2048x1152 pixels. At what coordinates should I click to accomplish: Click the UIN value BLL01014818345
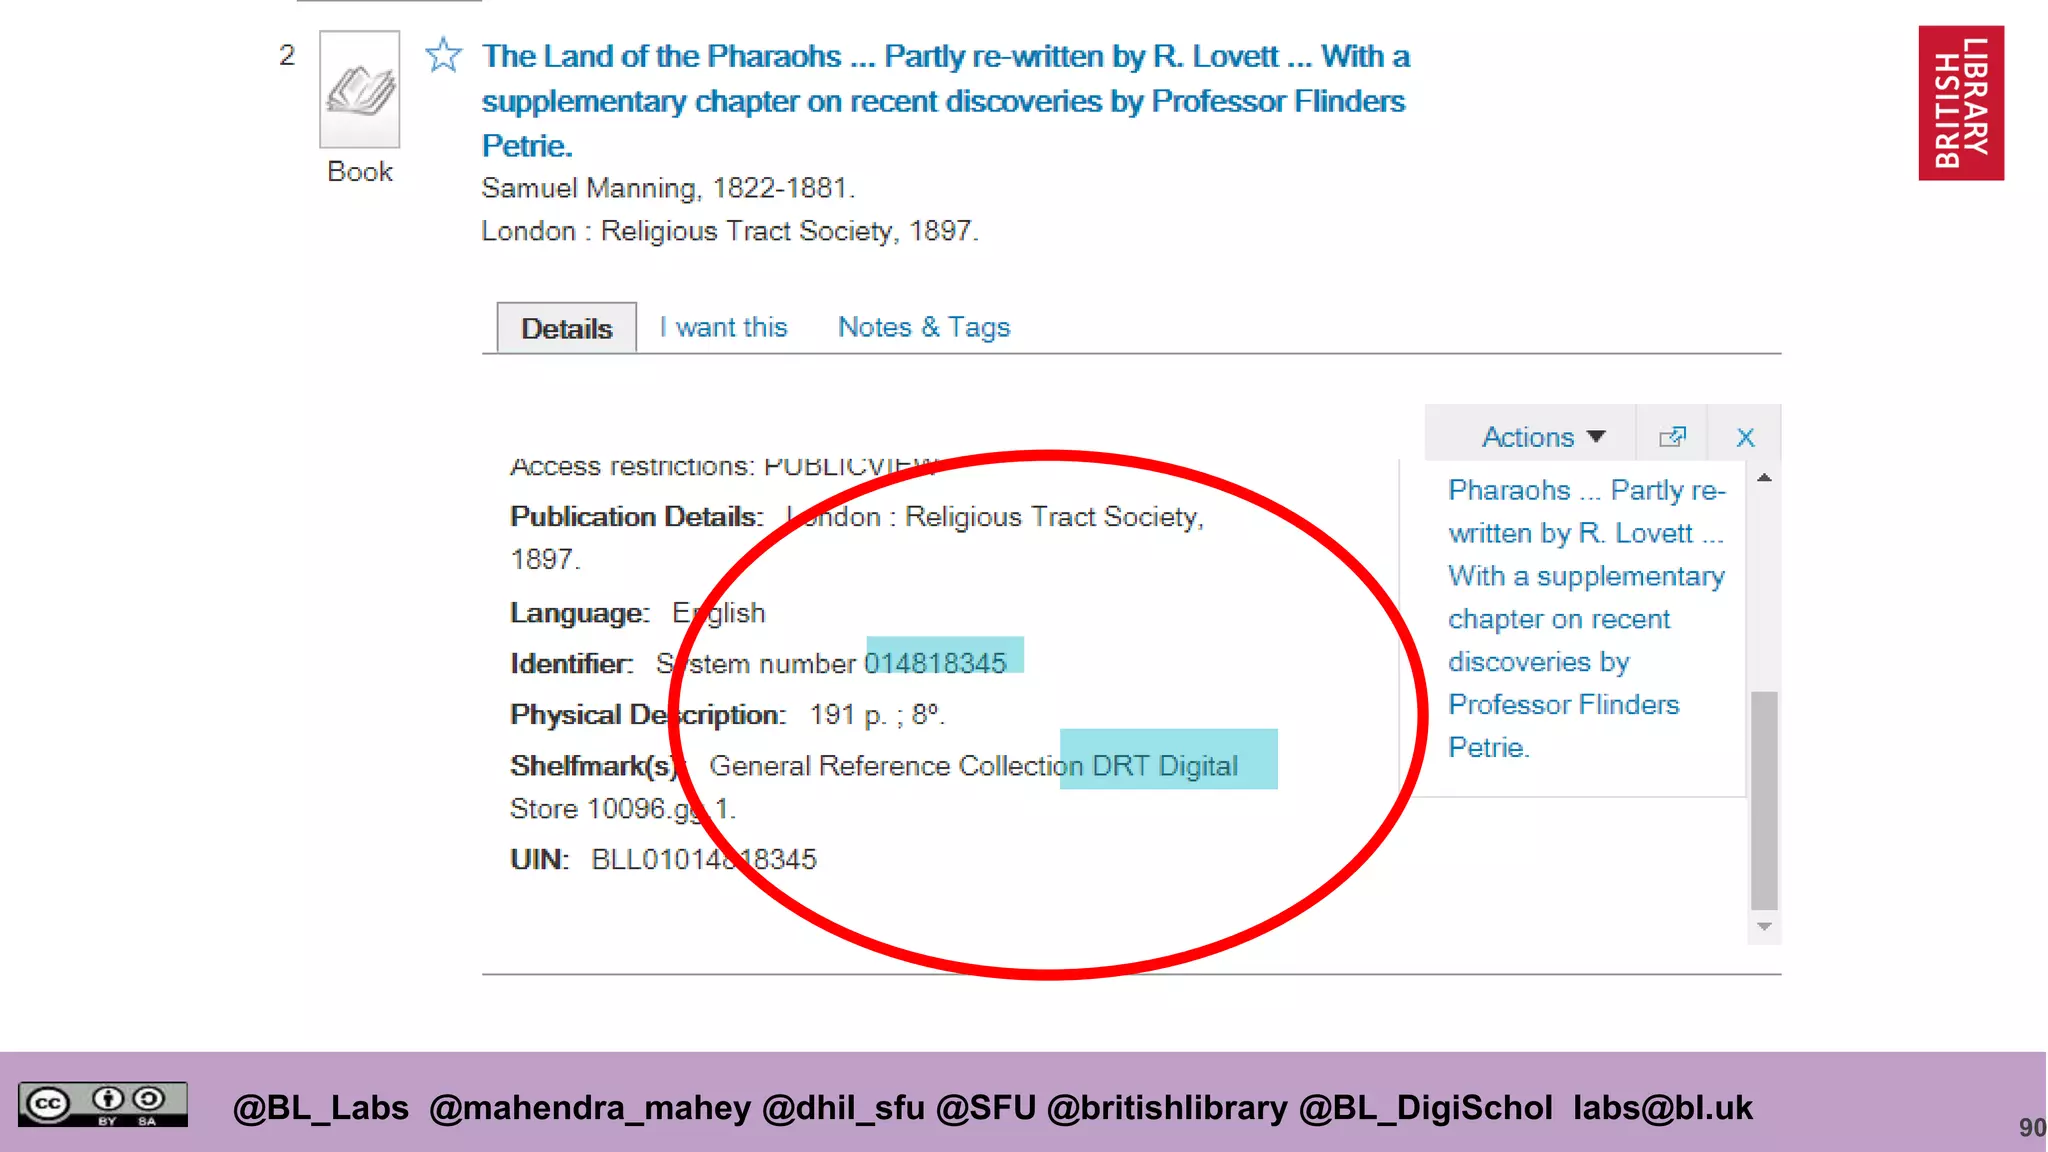pos(704,859)
